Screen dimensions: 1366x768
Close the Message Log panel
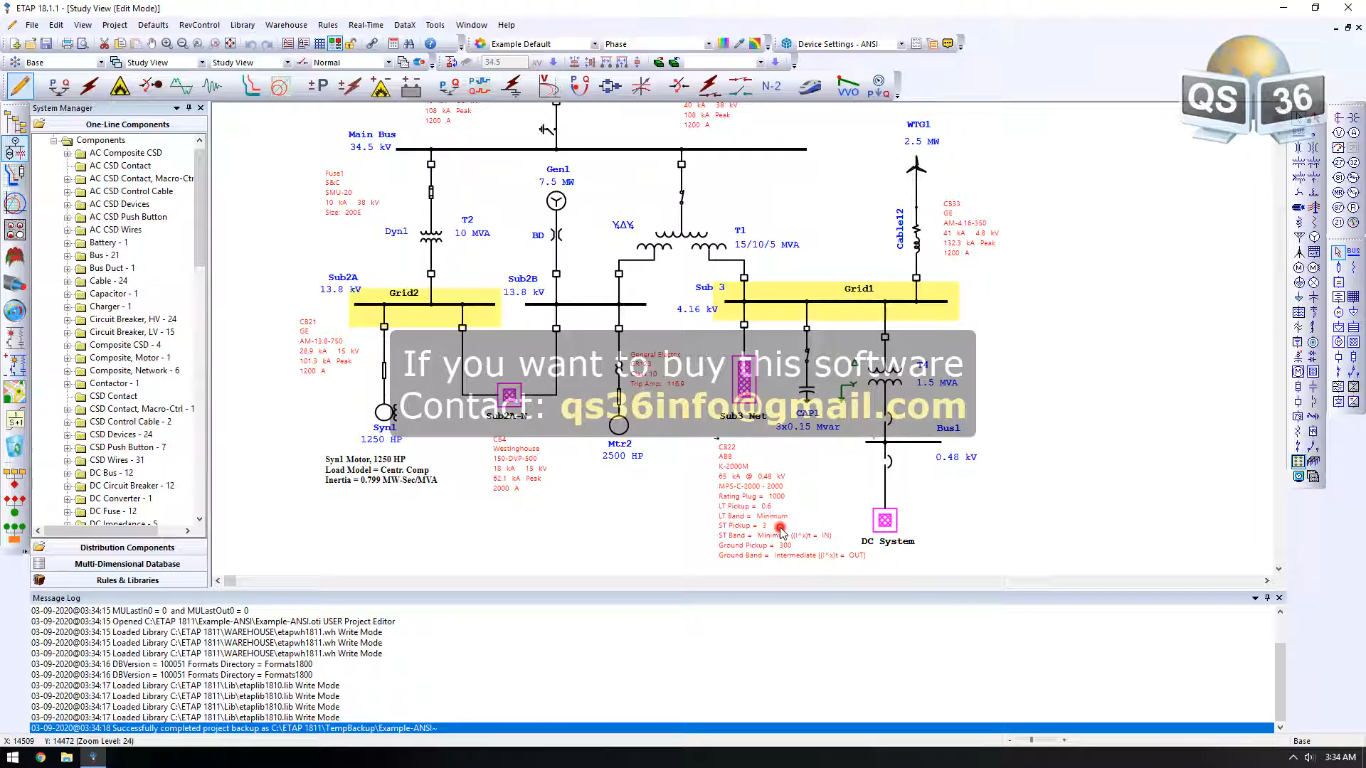coord(1278,597)
